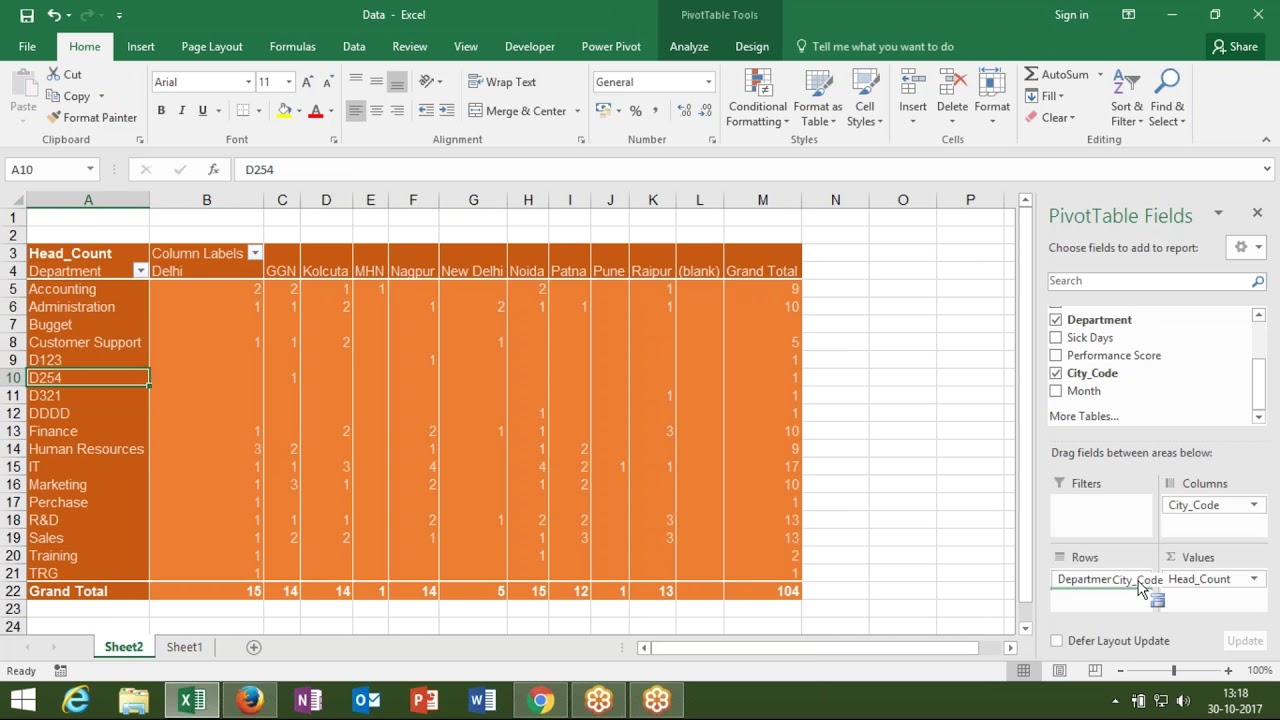Click AutoSum sigma icon
The height and width of the screenshot is (720, 1280).
pos(1032,75)
